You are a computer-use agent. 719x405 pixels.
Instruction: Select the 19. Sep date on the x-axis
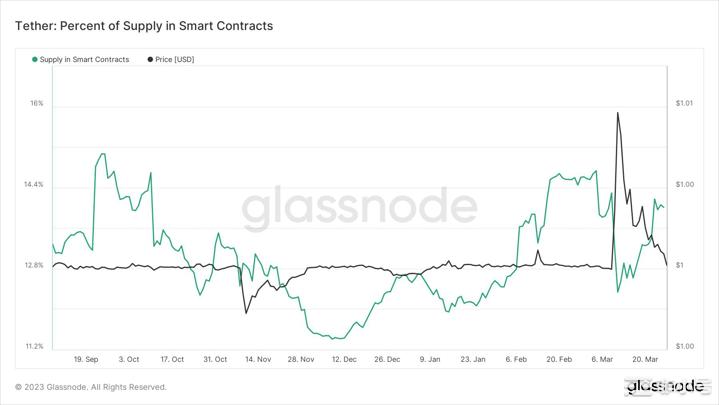[x=86, y=358]
